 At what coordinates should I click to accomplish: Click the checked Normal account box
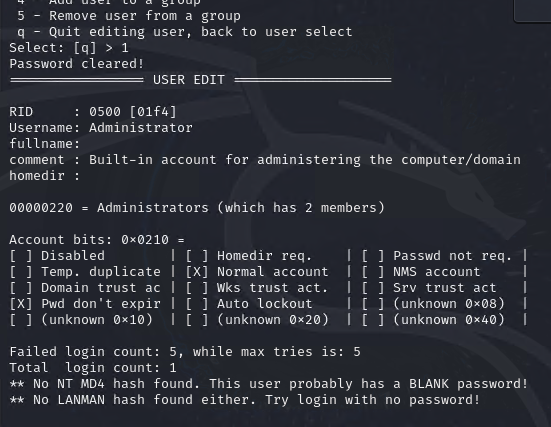197,272
